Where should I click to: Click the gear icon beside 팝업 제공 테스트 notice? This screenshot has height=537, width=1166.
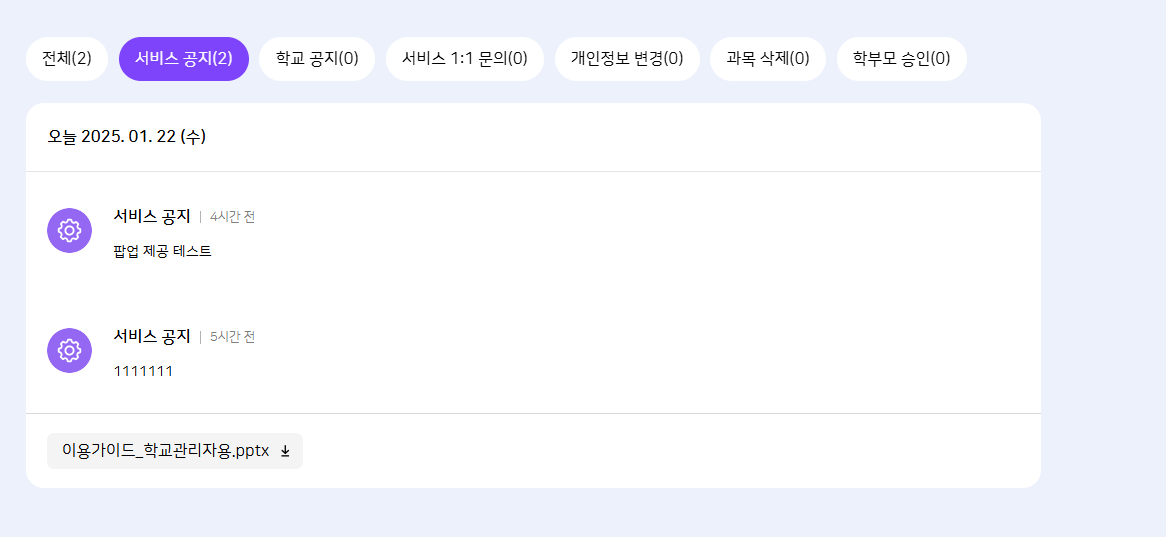pos(69,231)
